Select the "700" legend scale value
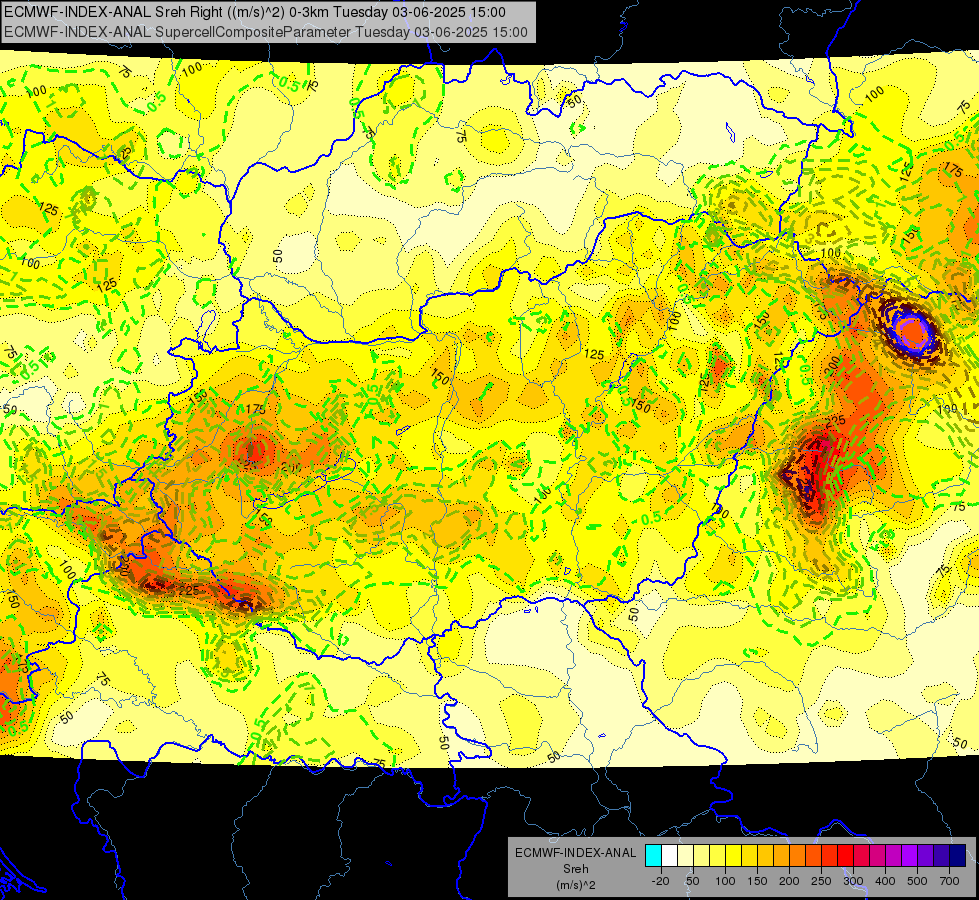This screenshot has width=979, height=900. (x=950, y=881)
